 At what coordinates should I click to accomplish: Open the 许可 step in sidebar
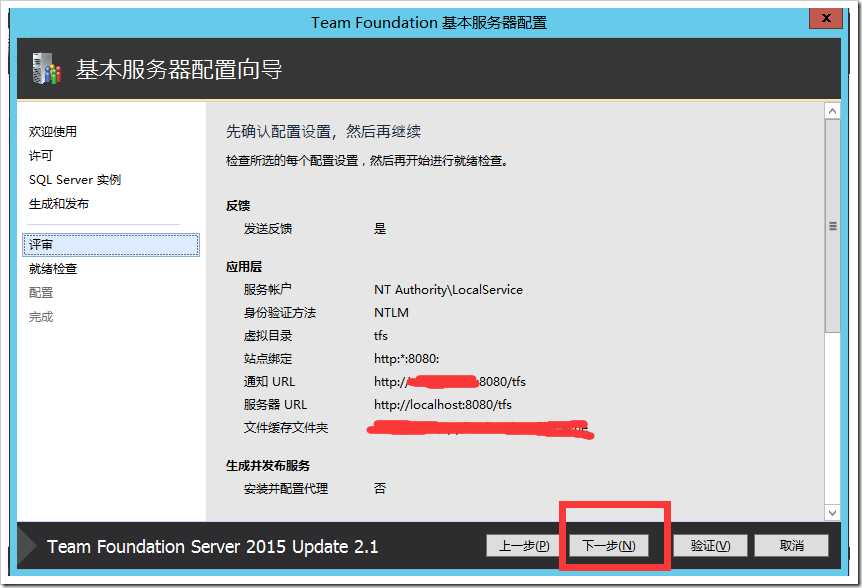click(41, 156)
